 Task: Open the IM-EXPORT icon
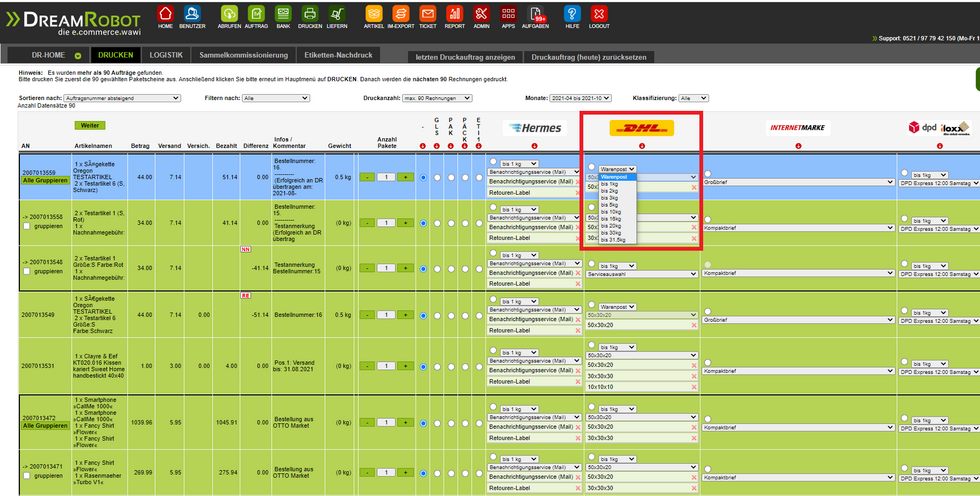401,13
